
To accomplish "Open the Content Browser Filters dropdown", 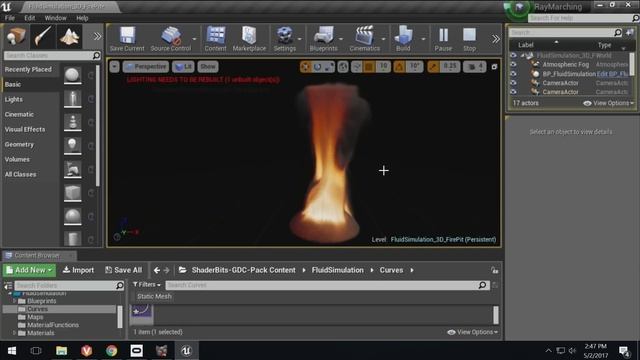I will [x=147, y=284].
